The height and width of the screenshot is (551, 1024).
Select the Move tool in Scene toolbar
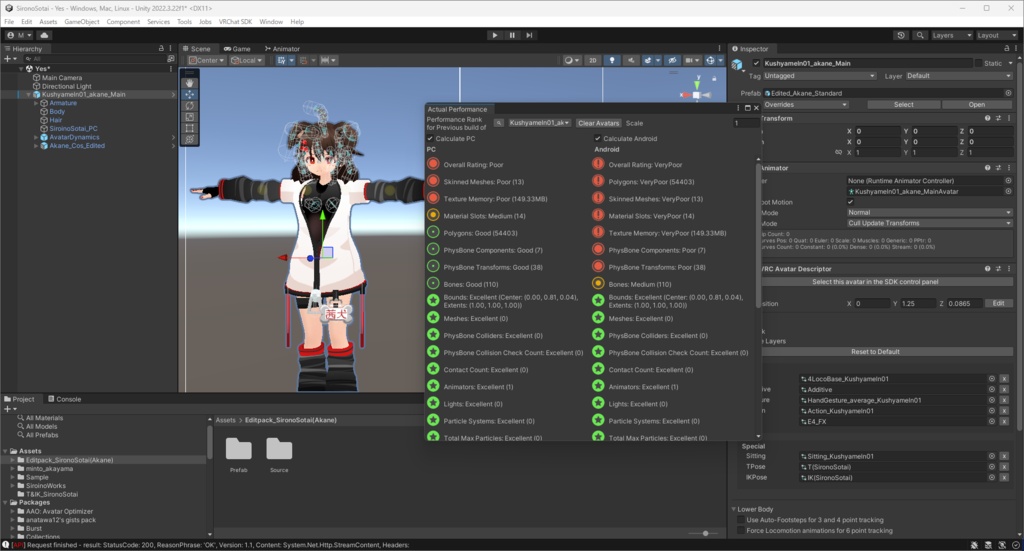pos(189,94)
